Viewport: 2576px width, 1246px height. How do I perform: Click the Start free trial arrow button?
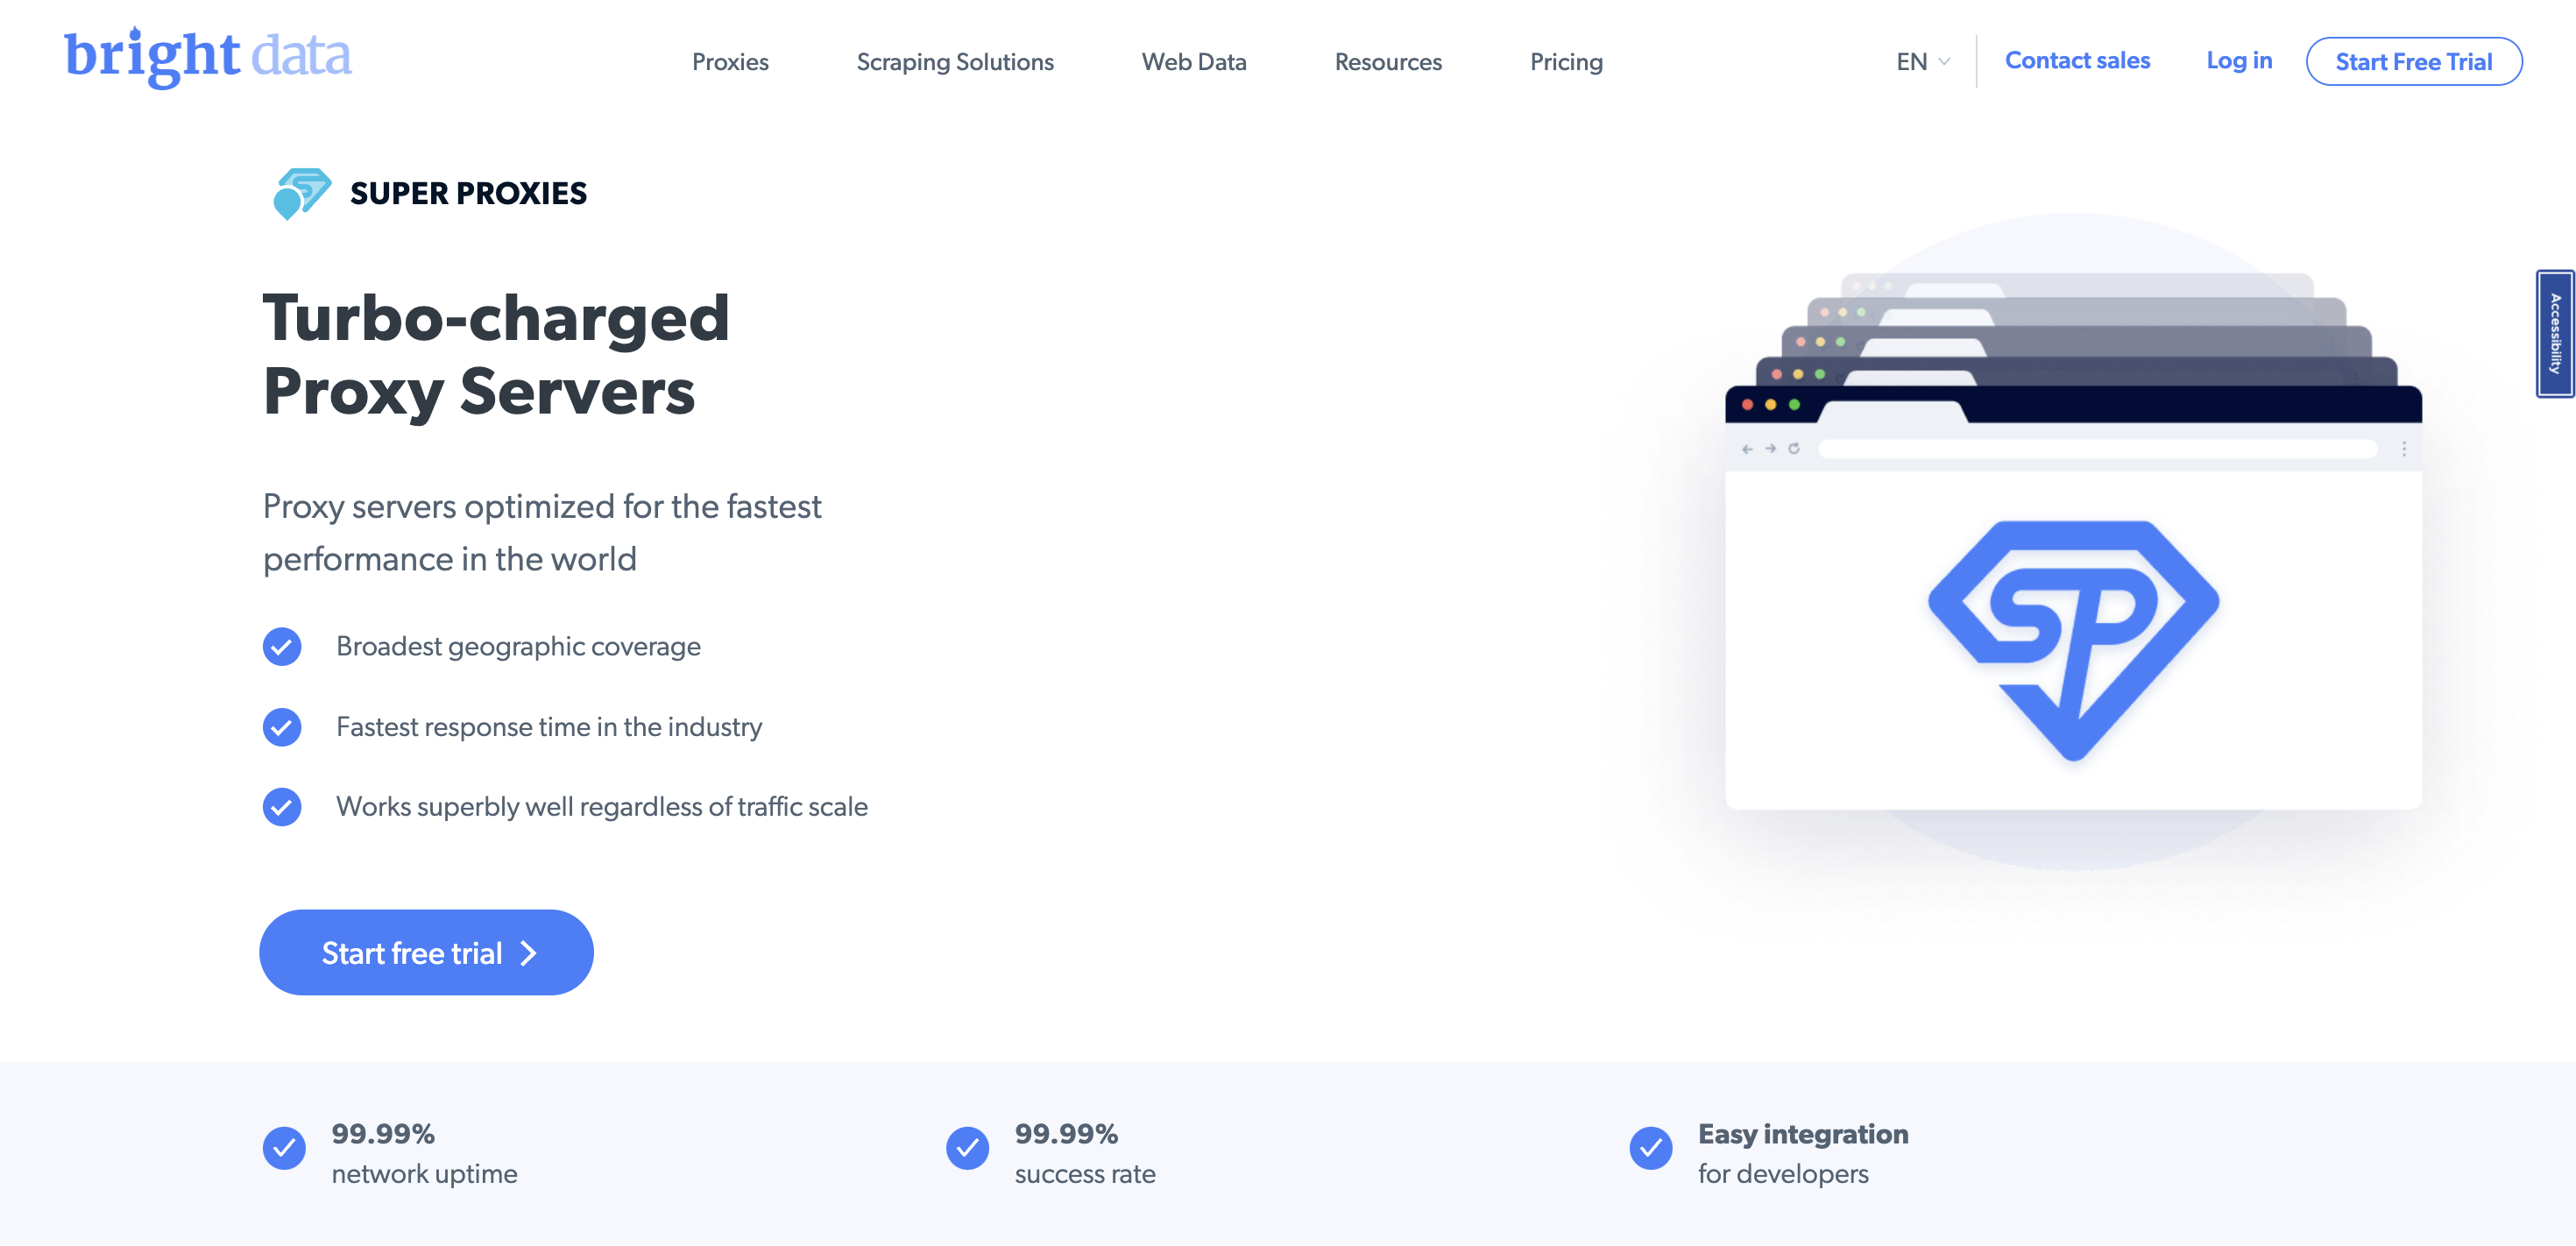(x=426, y=952)
